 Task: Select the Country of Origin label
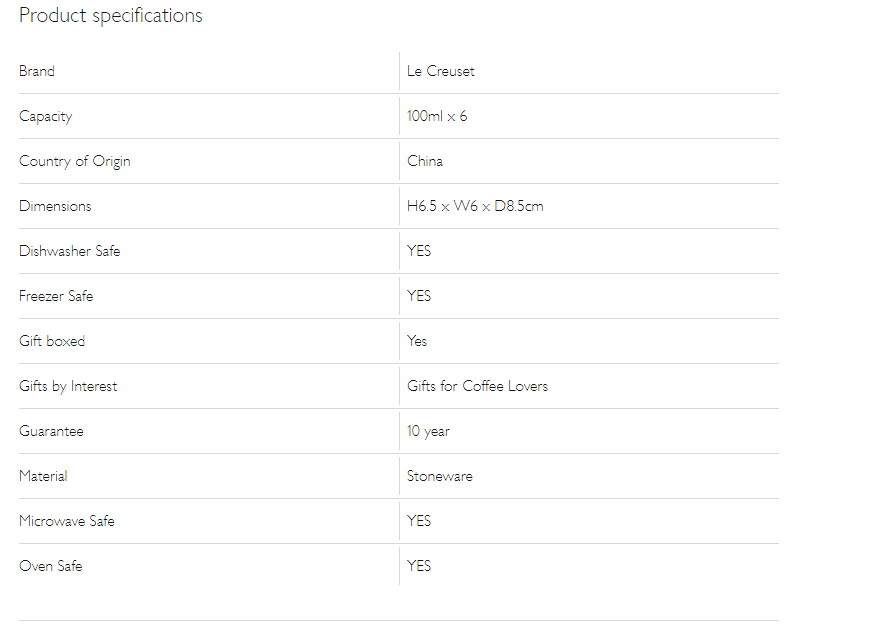(x=75, y=161)
